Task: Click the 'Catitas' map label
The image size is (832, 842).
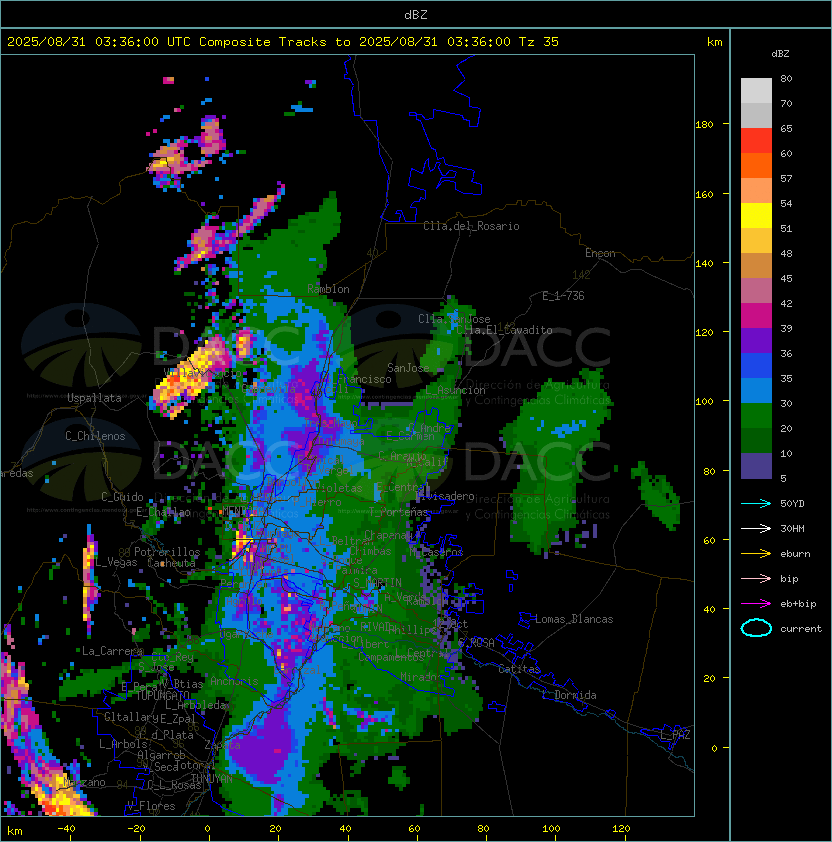Action: coord(519,669)
